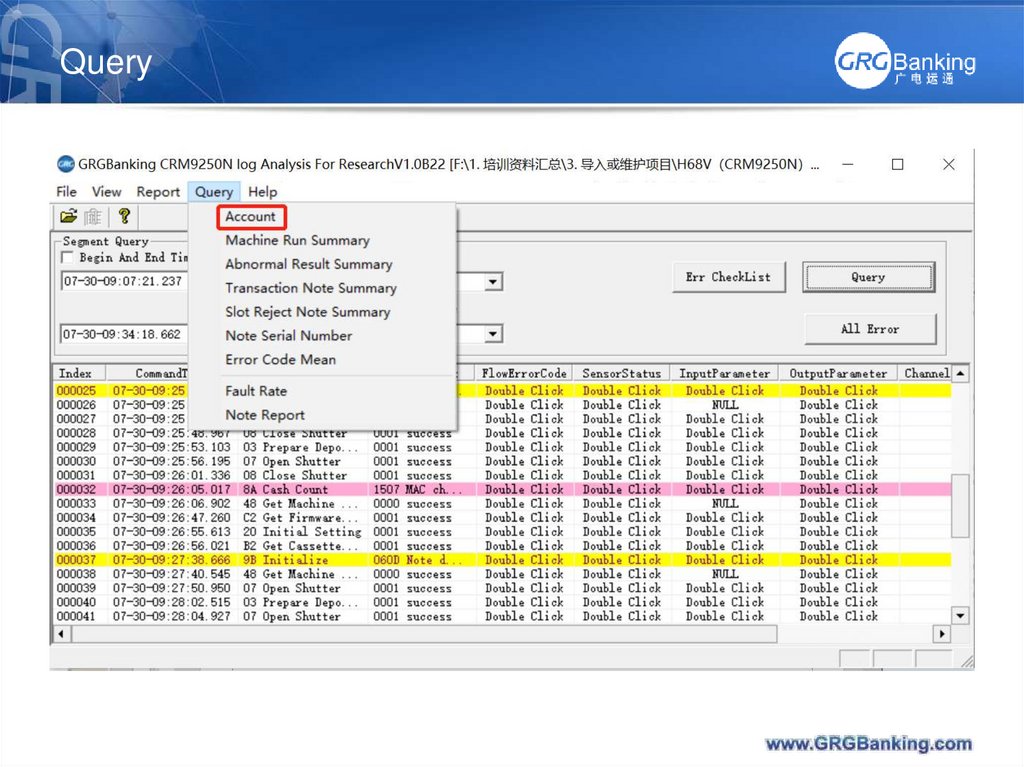The height and width of the screenshot is (767, 1024).
Task: Minimize the log analysis window
Action: [848, 164]
